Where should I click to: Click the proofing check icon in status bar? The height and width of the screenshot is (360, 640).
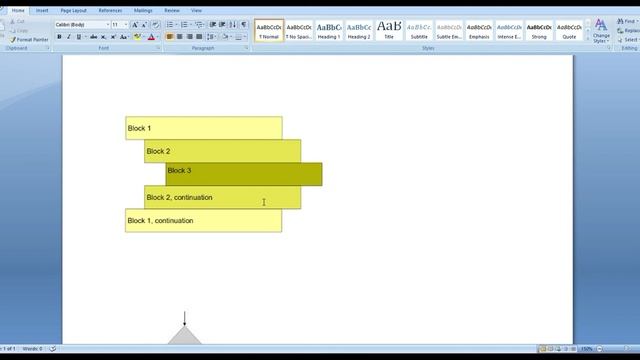pos(53,349)
